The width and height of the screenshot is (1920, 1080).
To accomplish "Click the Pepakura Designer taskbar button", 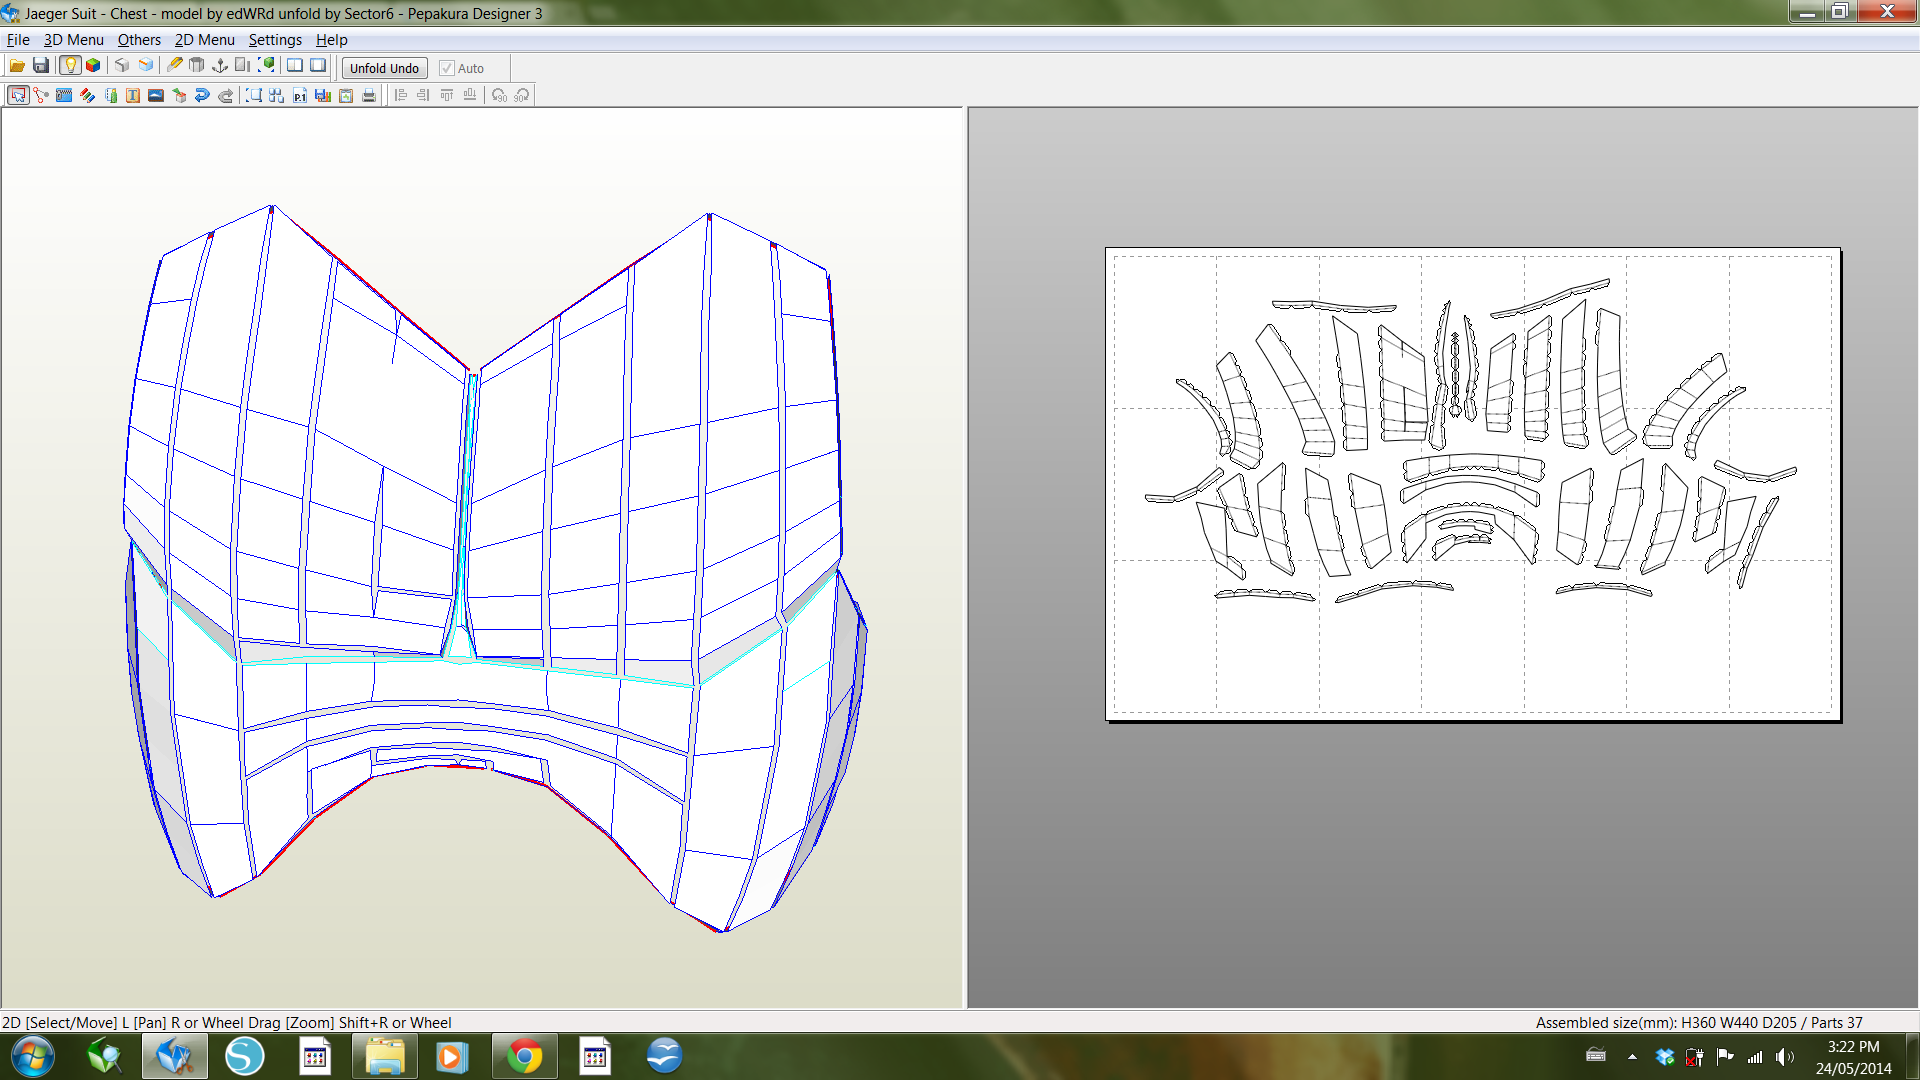I will click(x=175, y=1056).
